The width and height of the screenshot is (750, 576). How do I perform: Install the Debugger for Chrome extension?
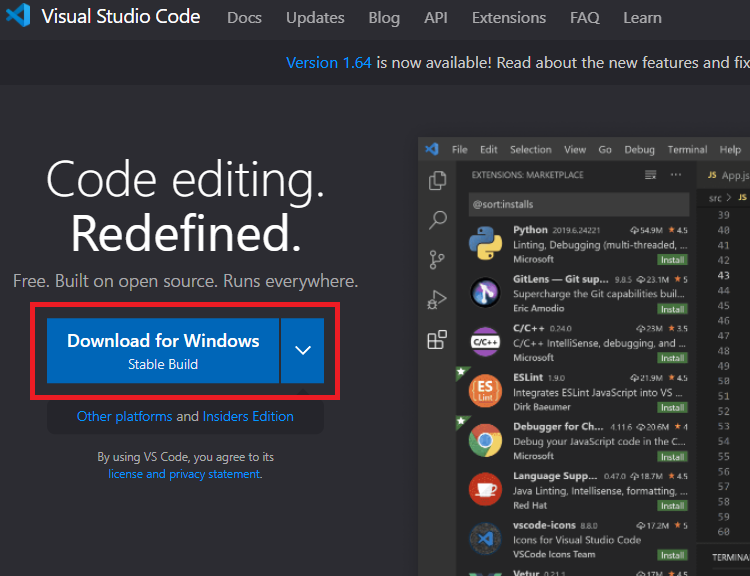pyautogui.click(x=672, y=457)
